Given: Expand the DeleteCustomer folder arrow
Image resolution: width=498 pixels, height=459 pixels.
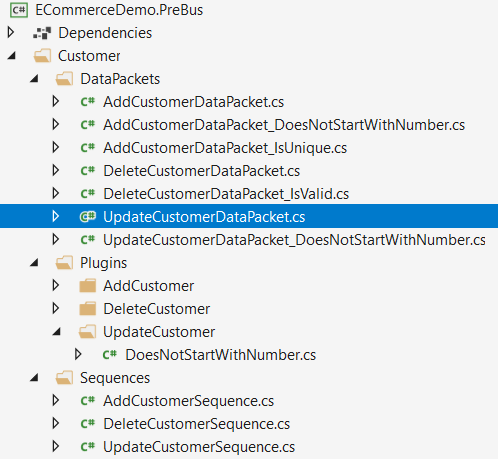Looking at the screenshot, I should click(56, 308).
